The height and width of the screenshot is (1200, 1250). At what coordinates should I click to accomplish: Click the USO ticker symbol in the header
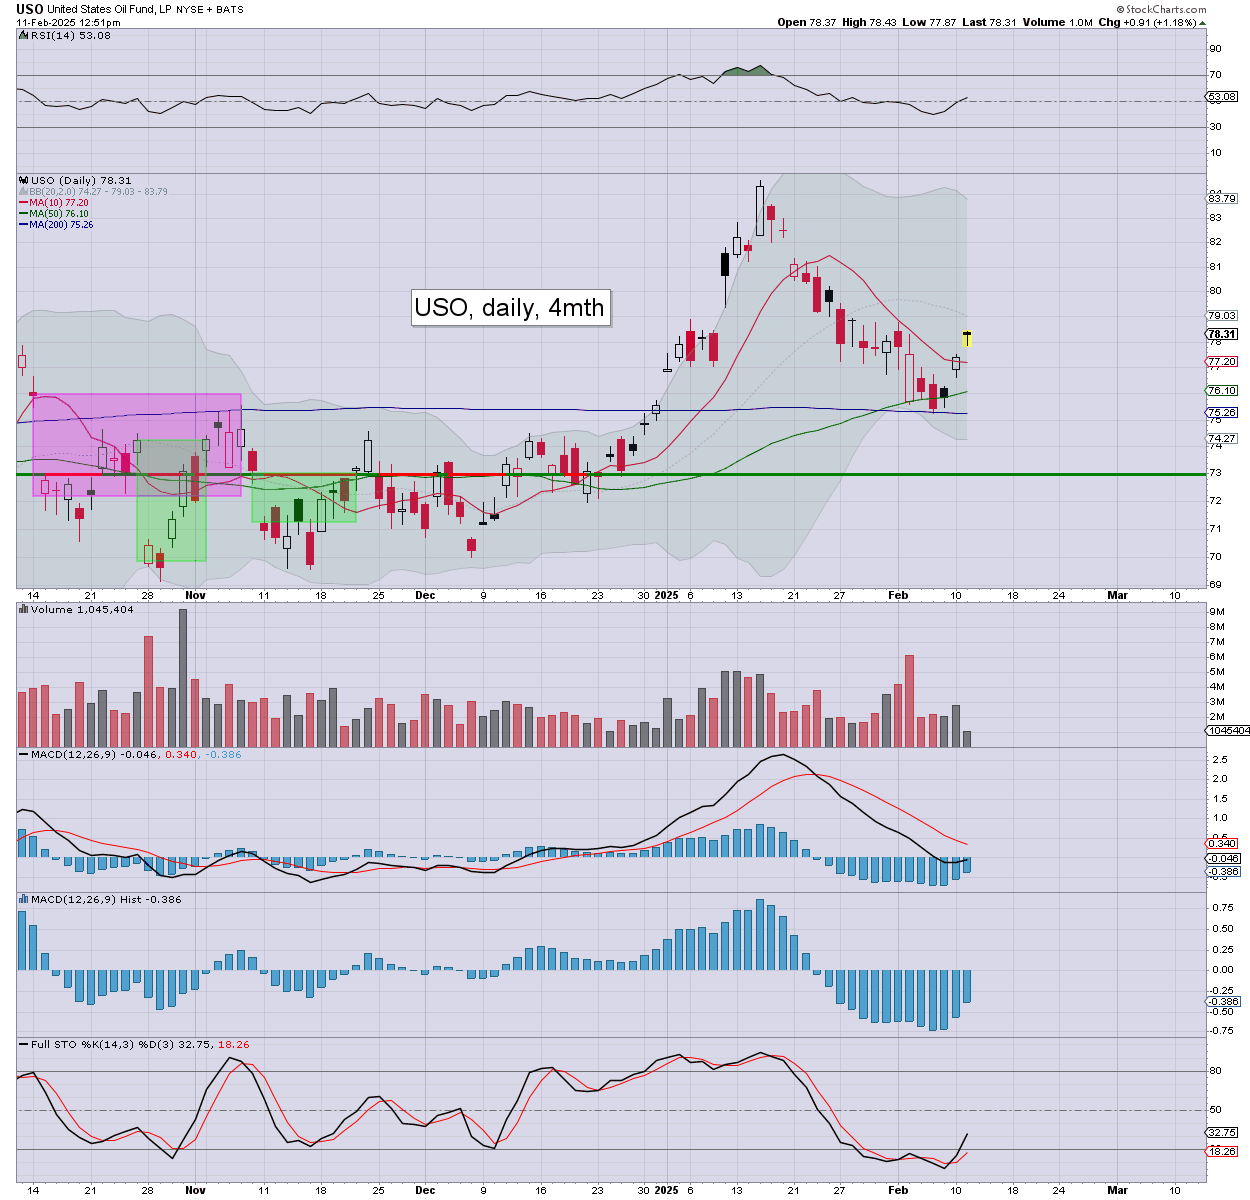29,9
